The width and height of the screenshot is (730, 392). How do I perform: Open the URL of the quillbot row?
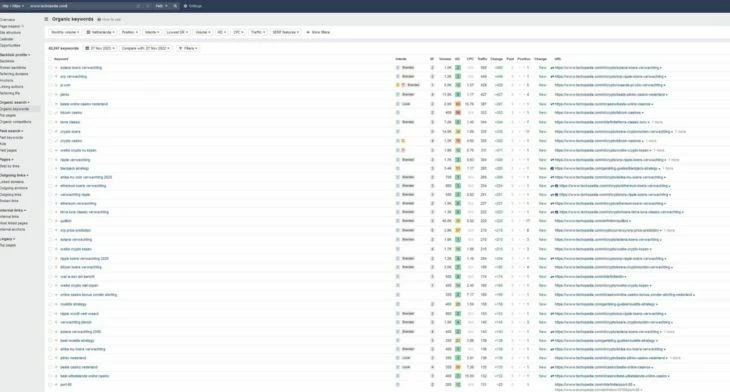591,221
